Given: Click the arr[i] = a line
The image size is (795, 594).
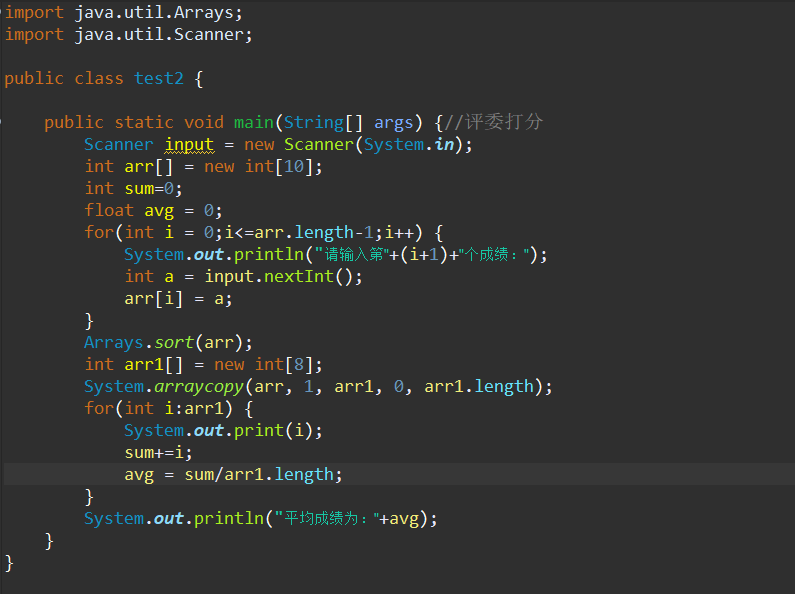Looking at the screenshot, I should (178, 299).
